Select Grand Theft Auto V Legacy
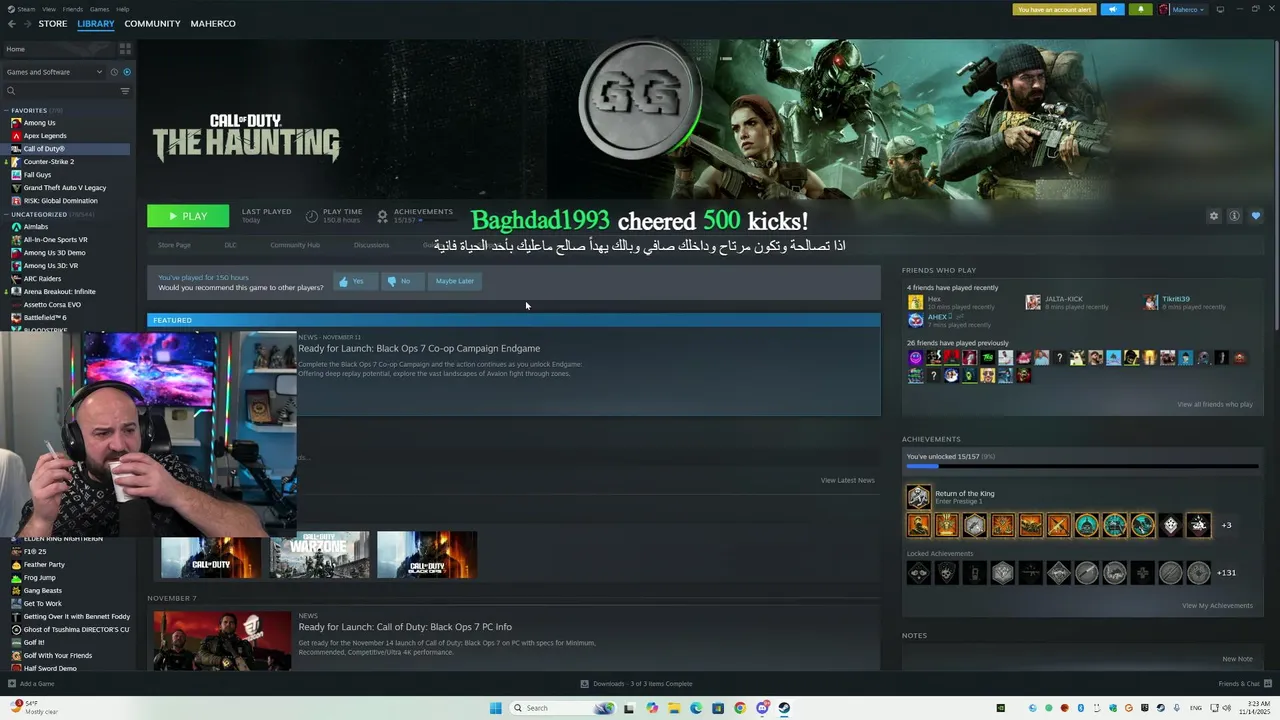 tap(64, 188)
